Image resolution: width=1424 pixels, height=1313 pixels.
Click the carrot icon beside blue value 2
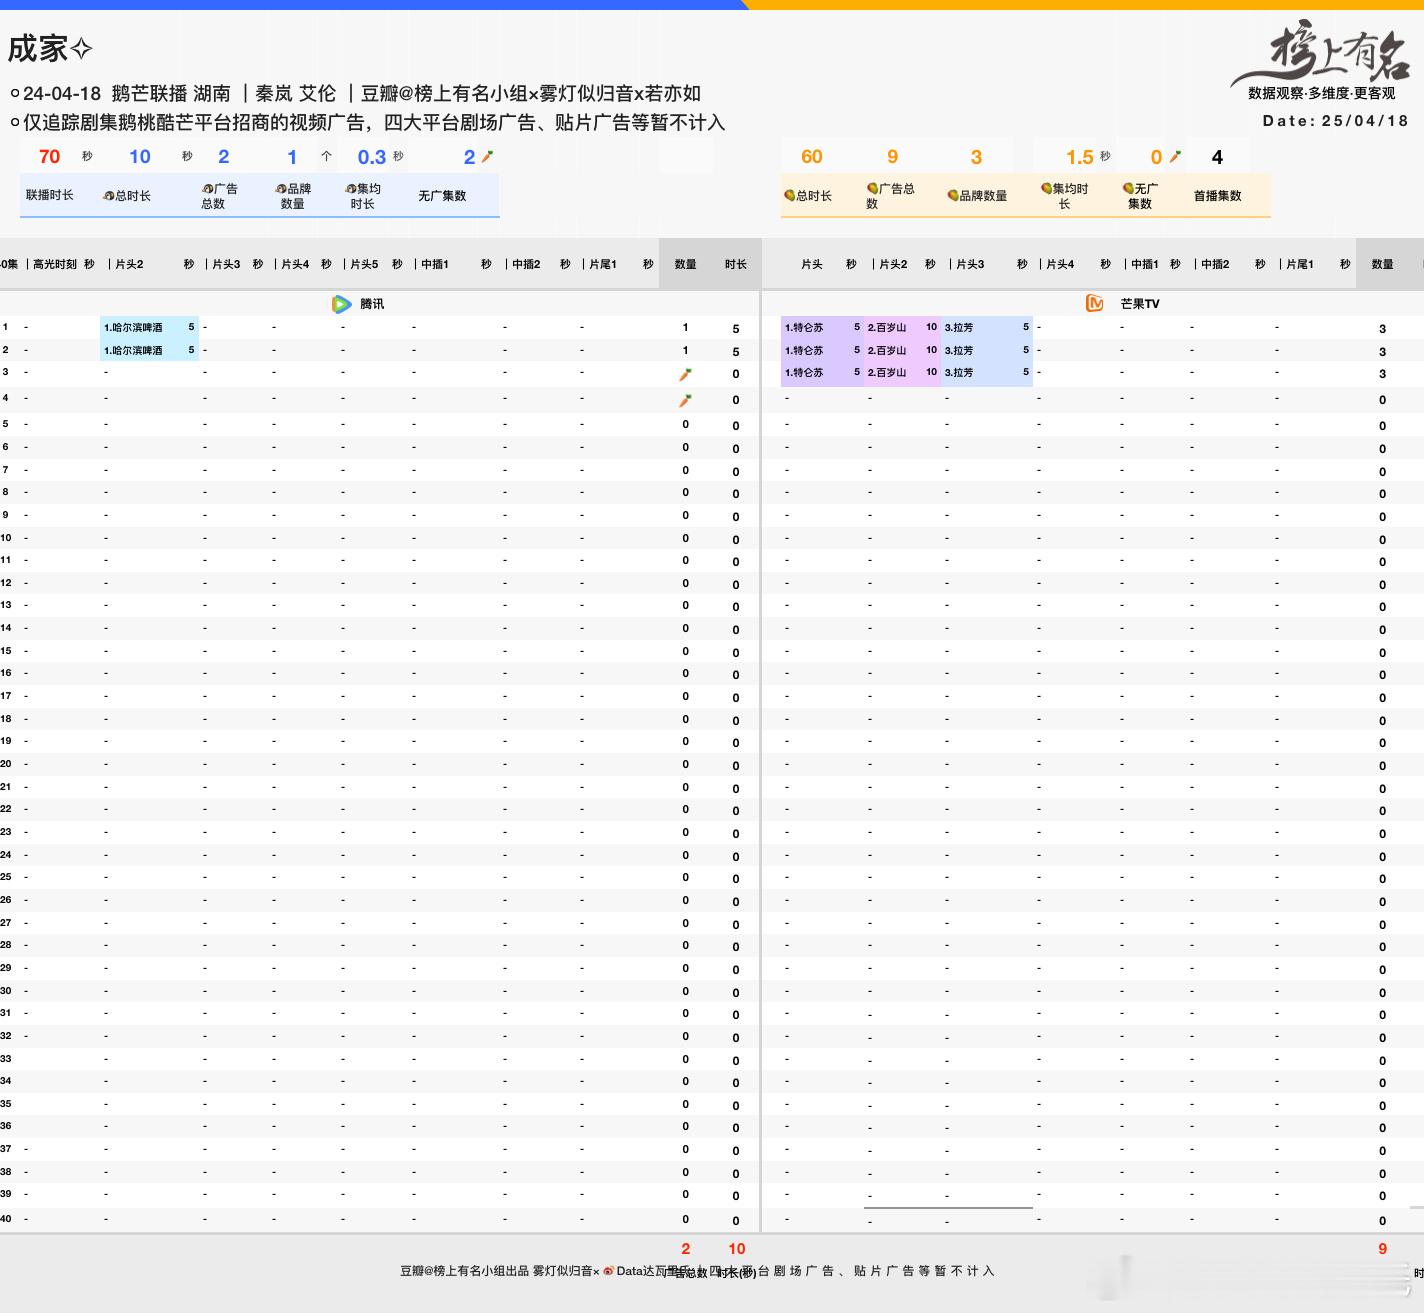487,157
